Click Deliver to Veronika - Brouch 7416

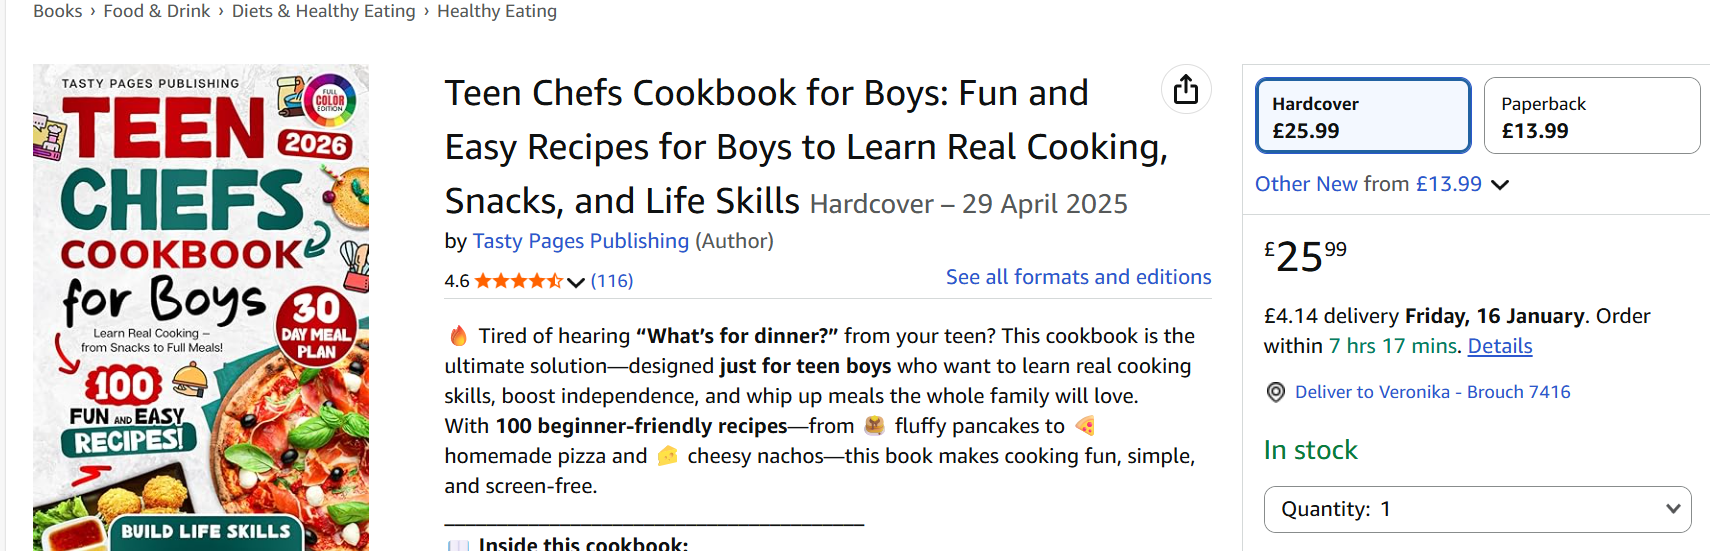(1432, 392)
